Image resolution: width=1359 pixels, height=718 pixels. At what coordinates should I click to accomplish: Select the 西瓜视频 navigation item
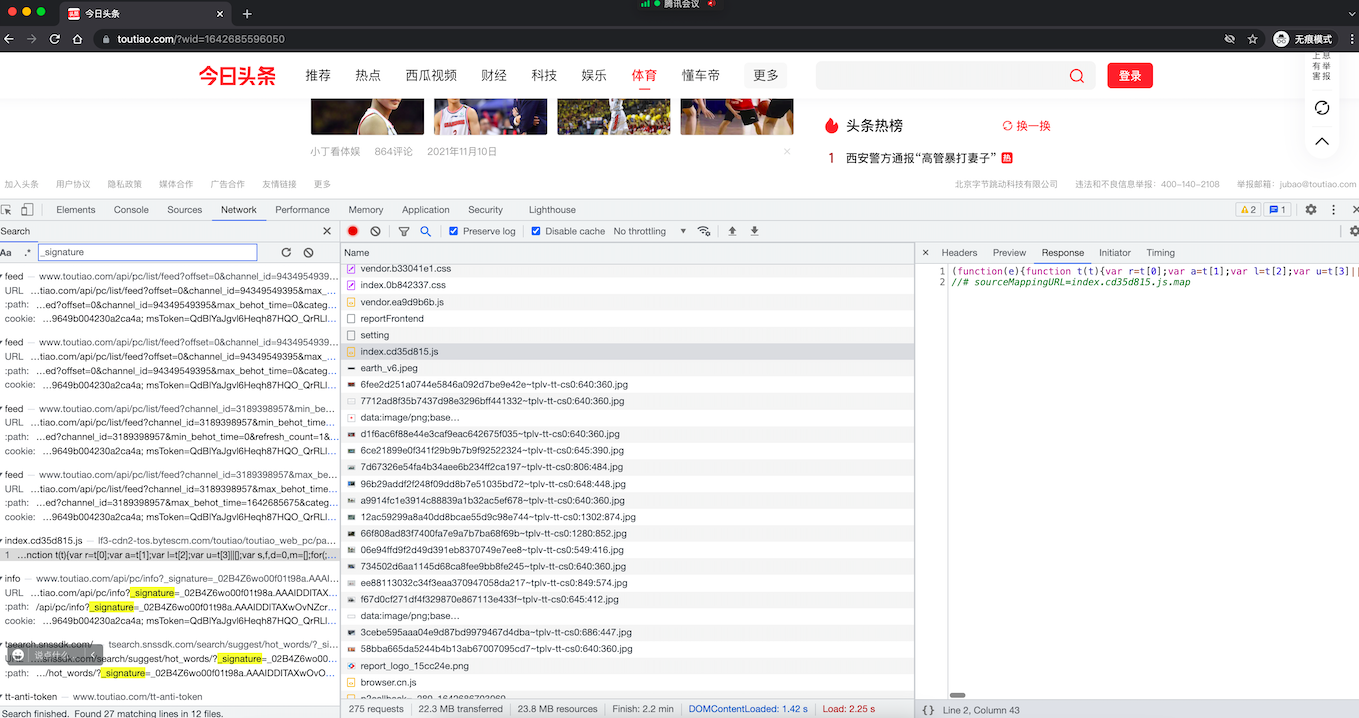click(x=431, y=76)
